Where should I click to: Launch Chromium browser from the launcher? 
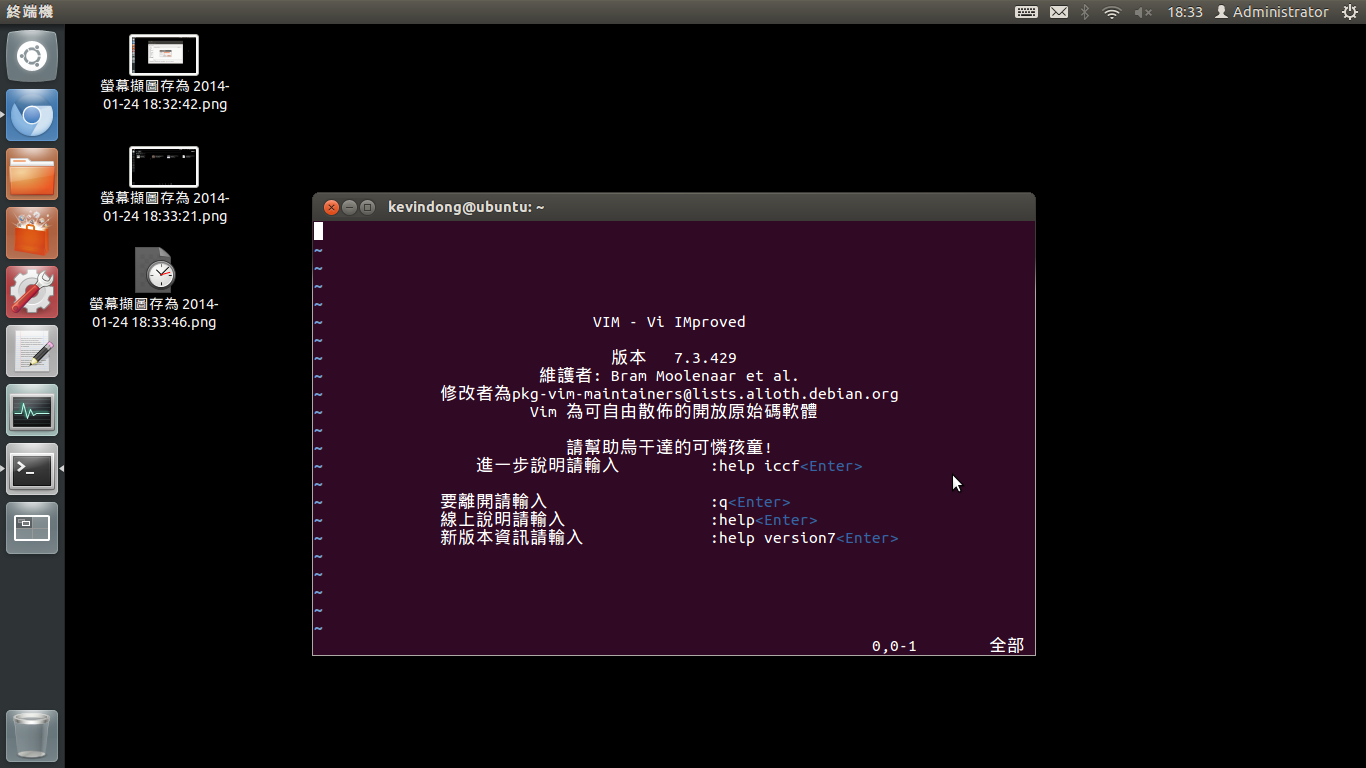click(x=32, y=115)
